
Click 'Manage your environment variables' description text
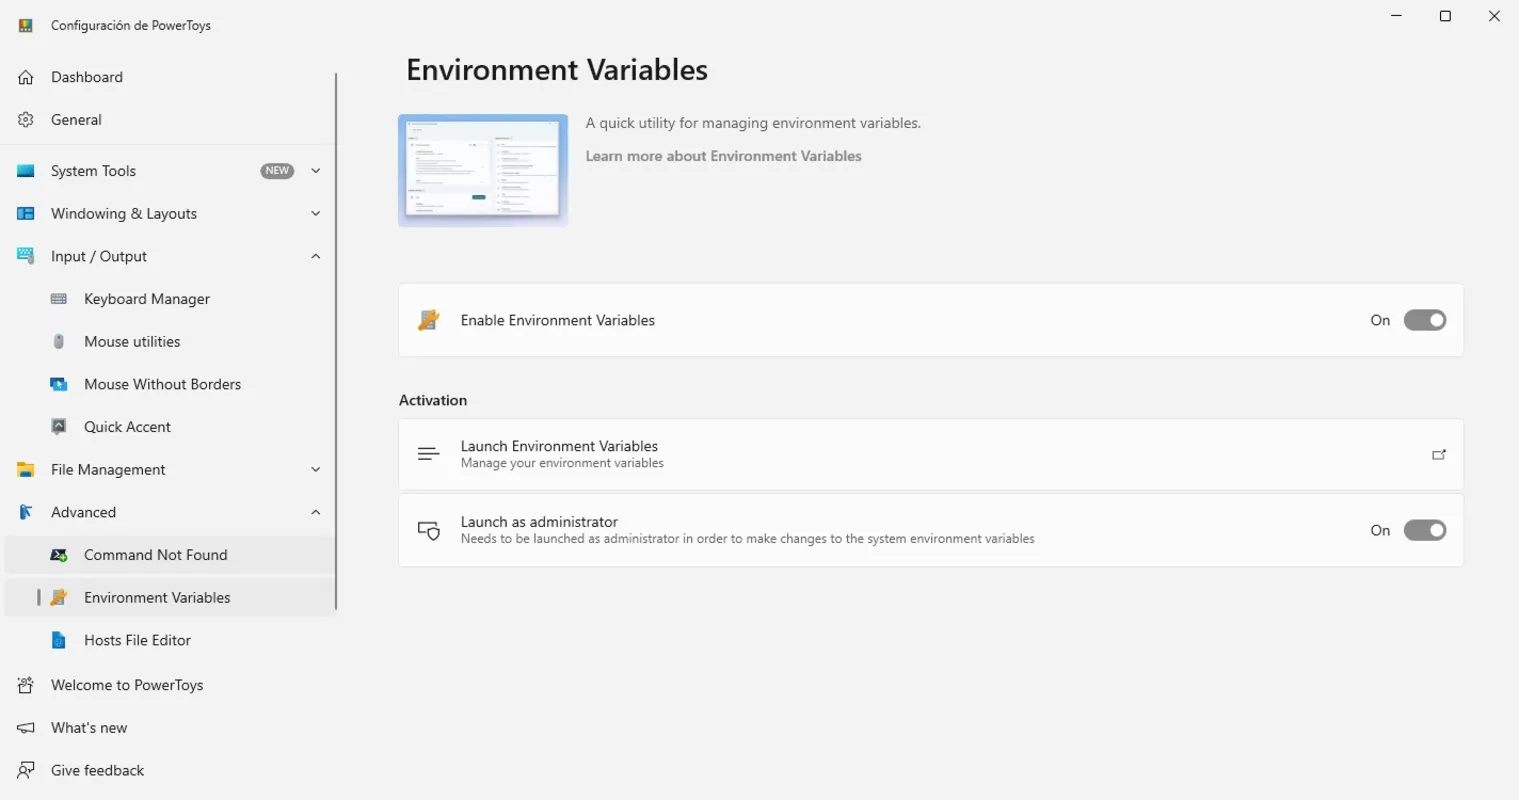[562, 463]
